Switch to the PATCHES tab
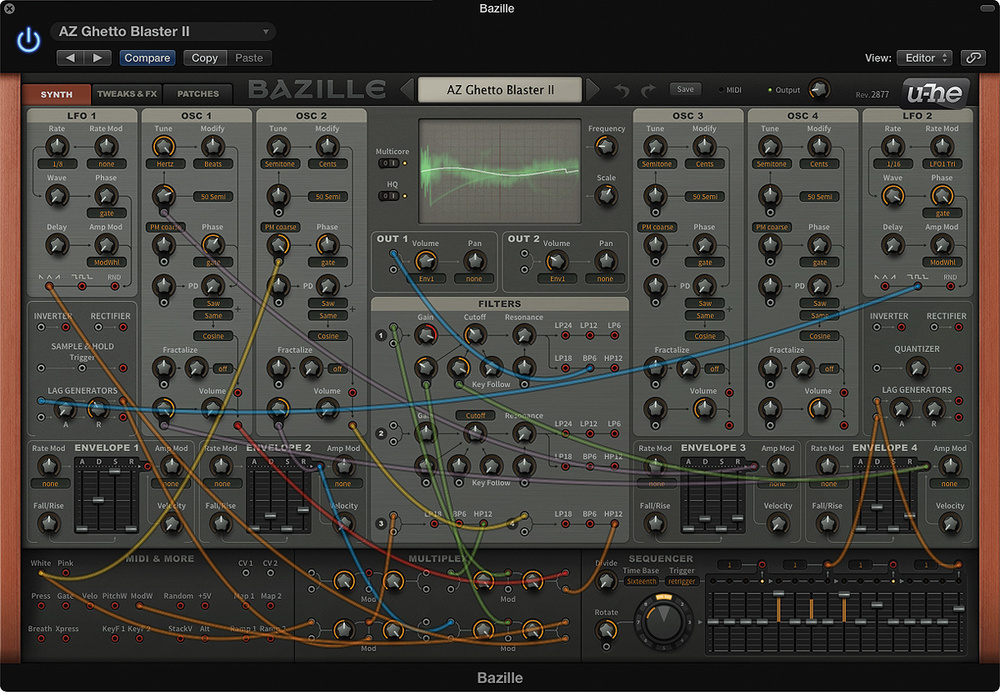The height and width of the screenshot is (692, 1000). click(x=198, y=94)
